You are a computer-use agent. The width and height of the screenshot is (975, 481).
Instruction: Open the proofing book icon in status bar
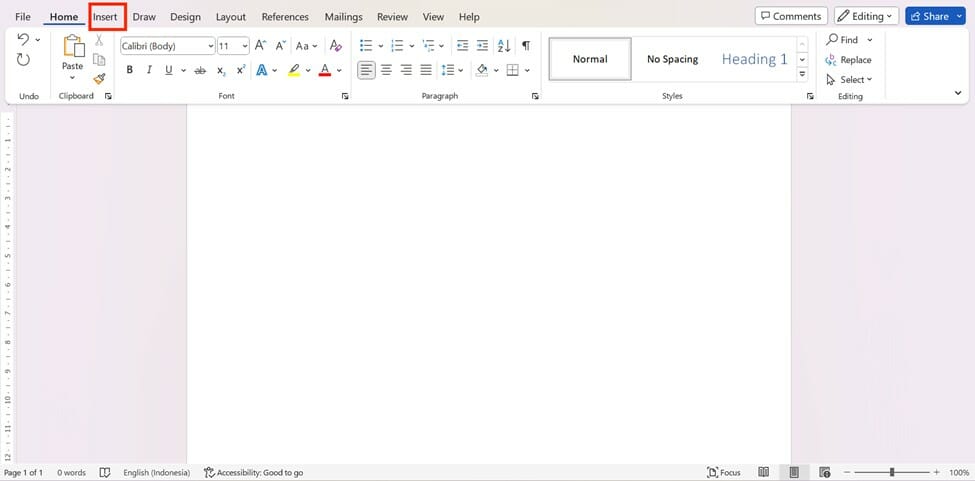(105, 473)
